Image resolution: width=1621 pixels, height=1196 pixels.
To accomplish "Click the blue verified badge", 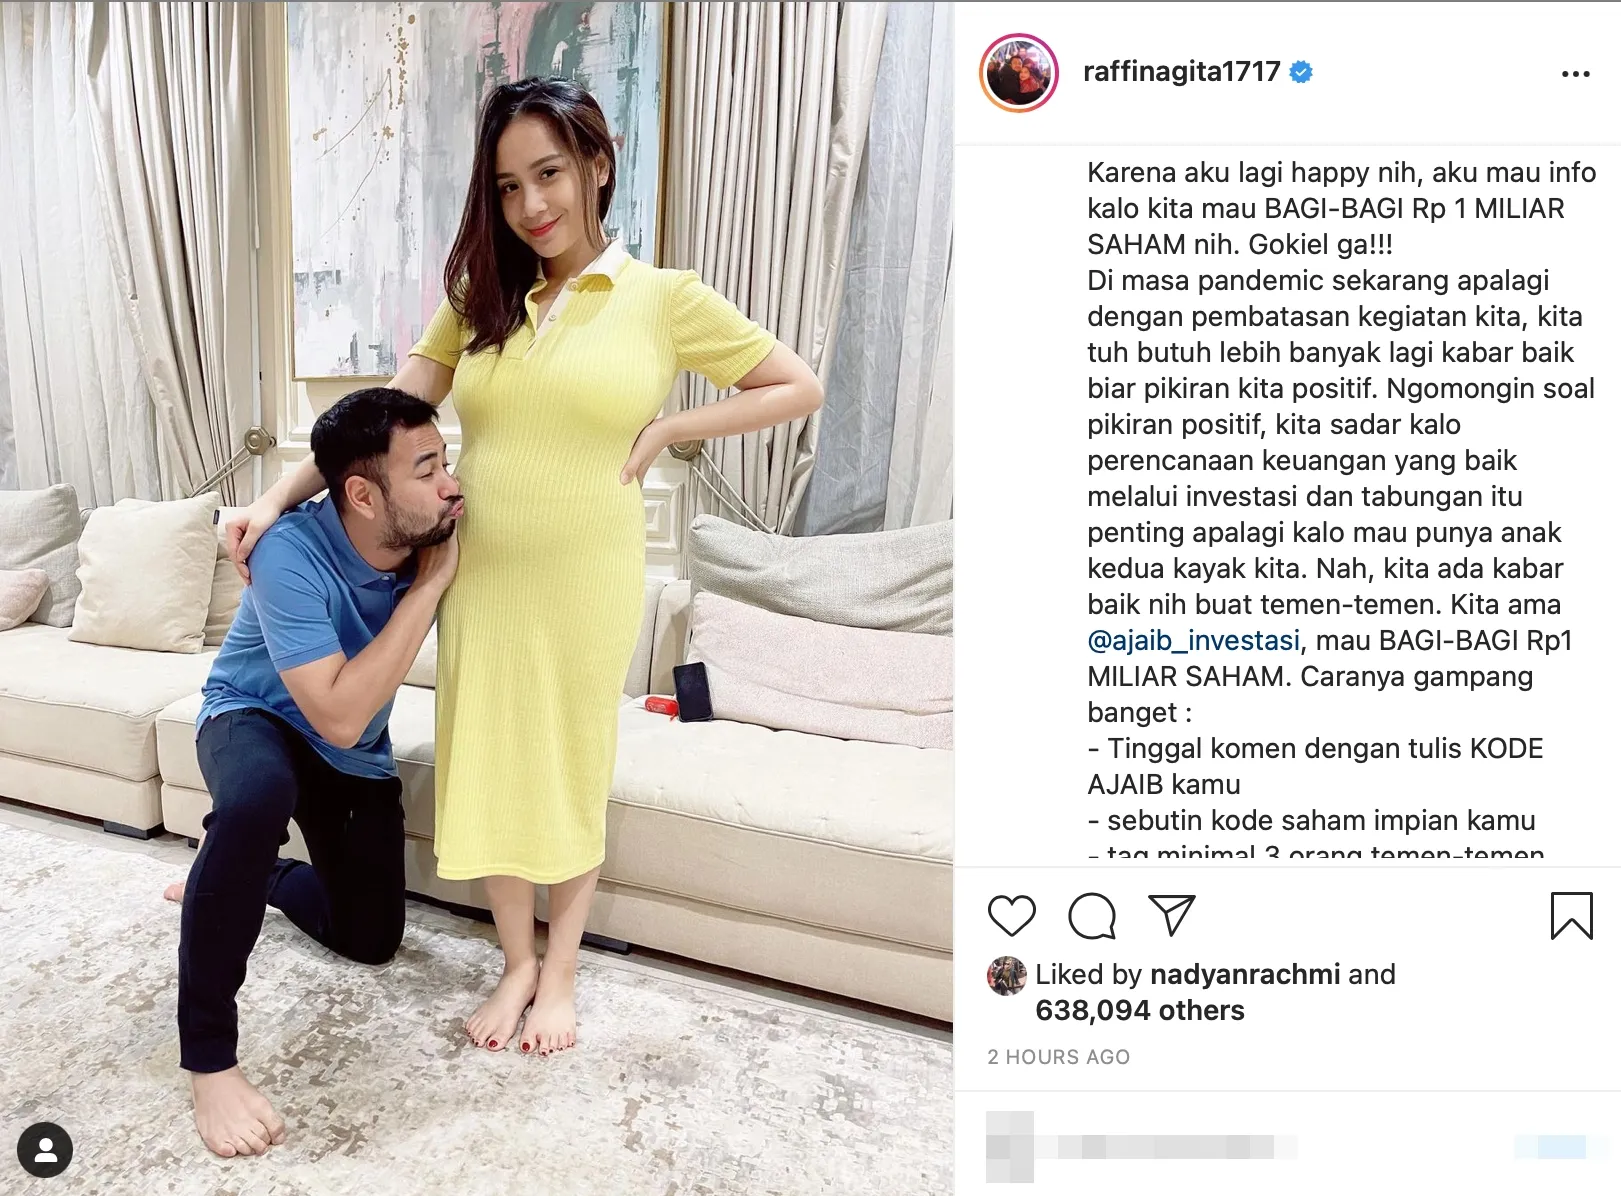I will click(1301, 72).
